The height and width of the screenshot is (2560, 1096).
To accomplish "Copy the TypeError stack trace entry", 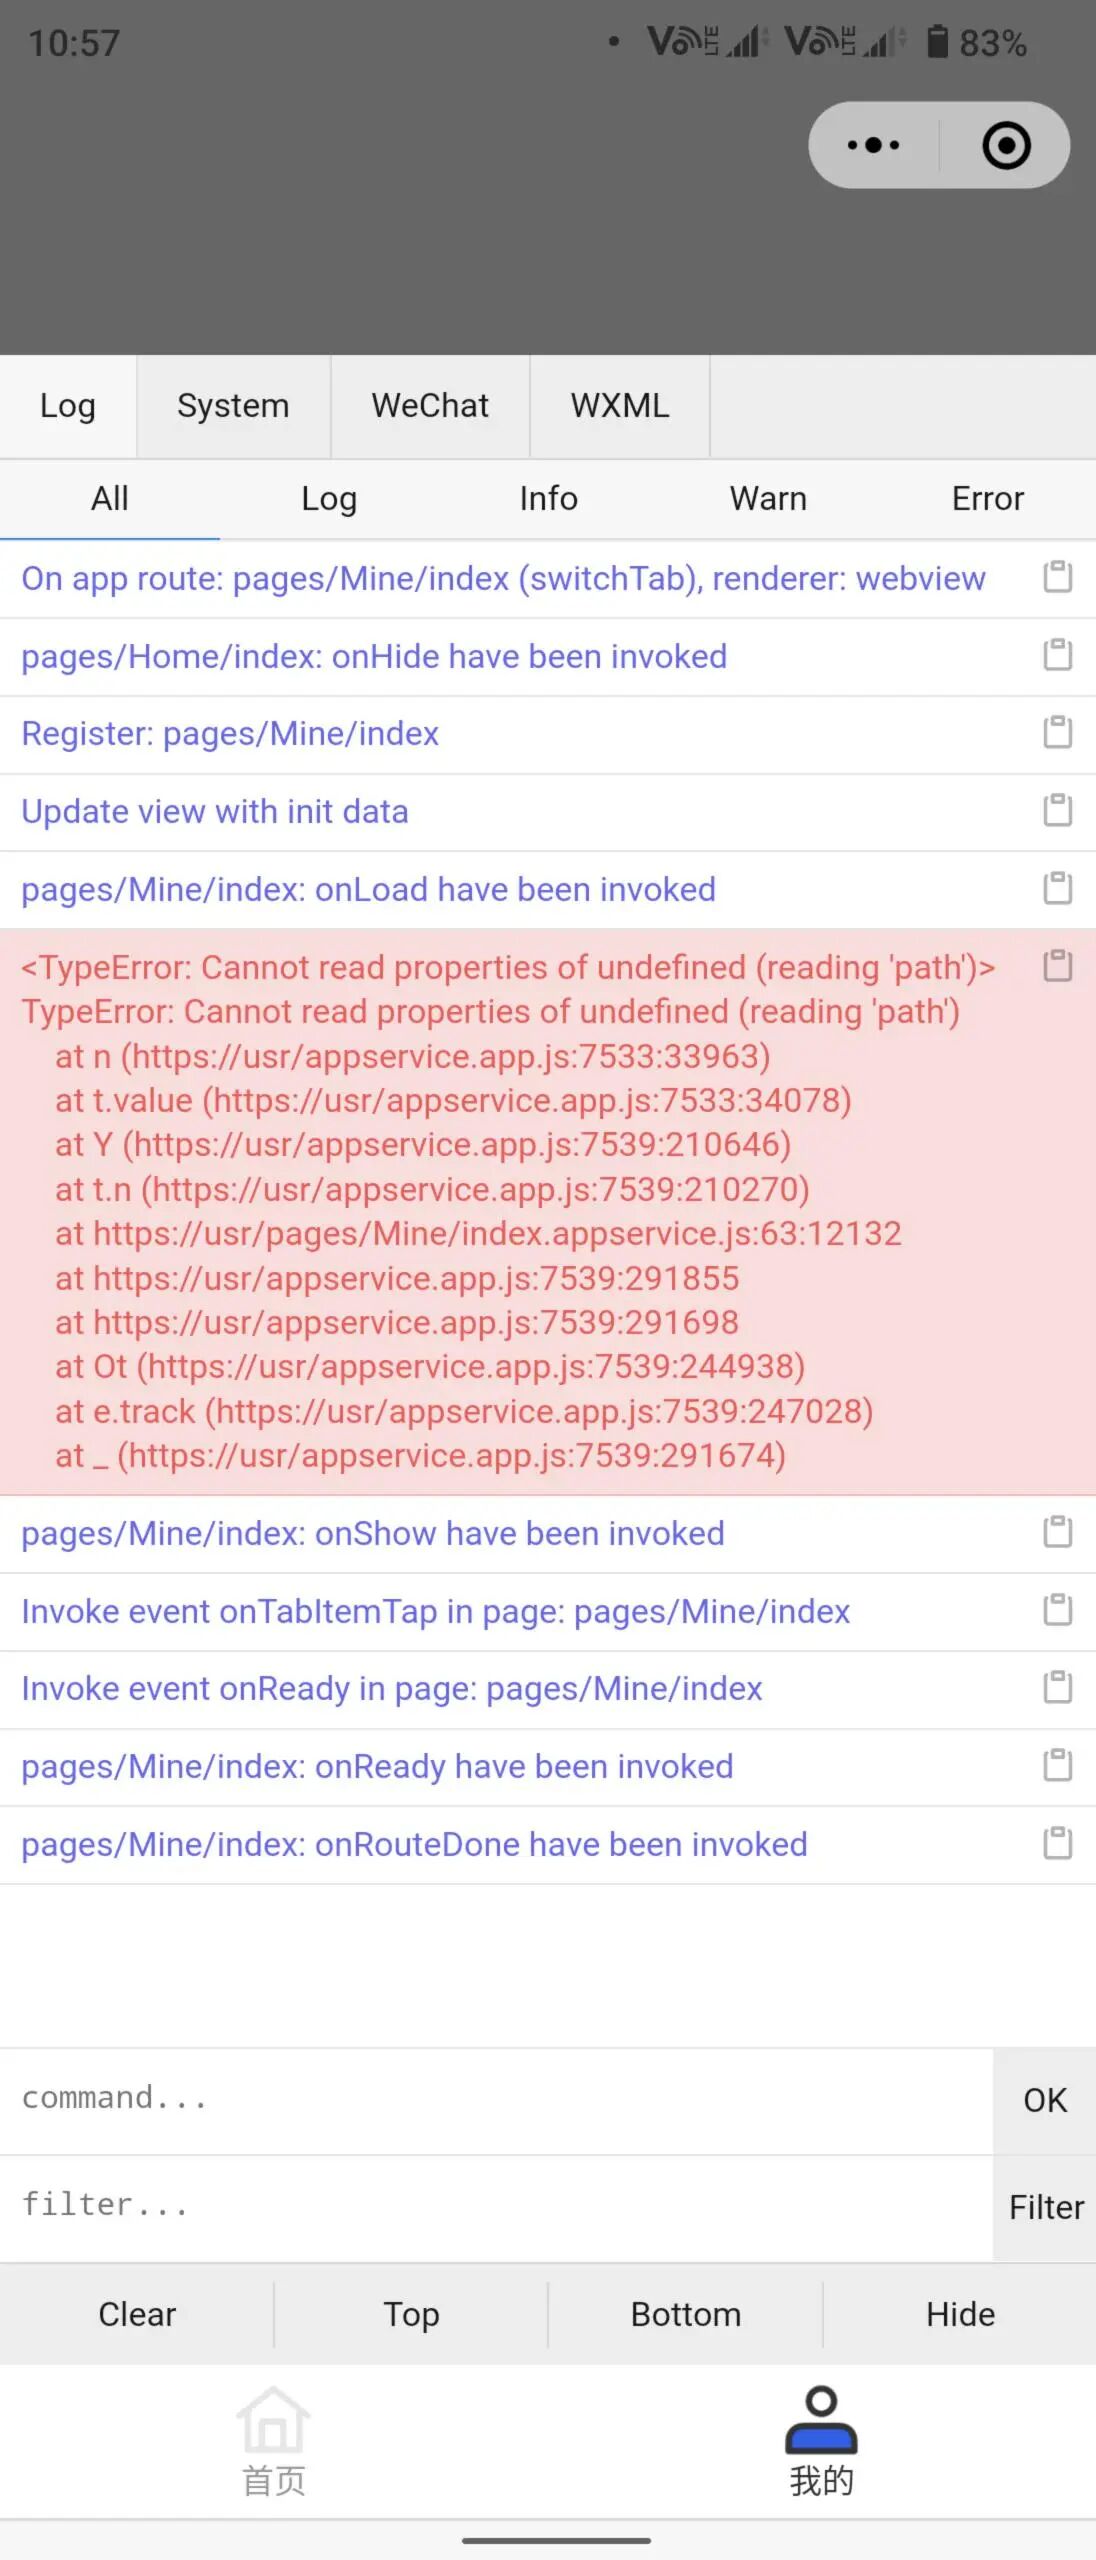I will click(x=1057, y=966).
